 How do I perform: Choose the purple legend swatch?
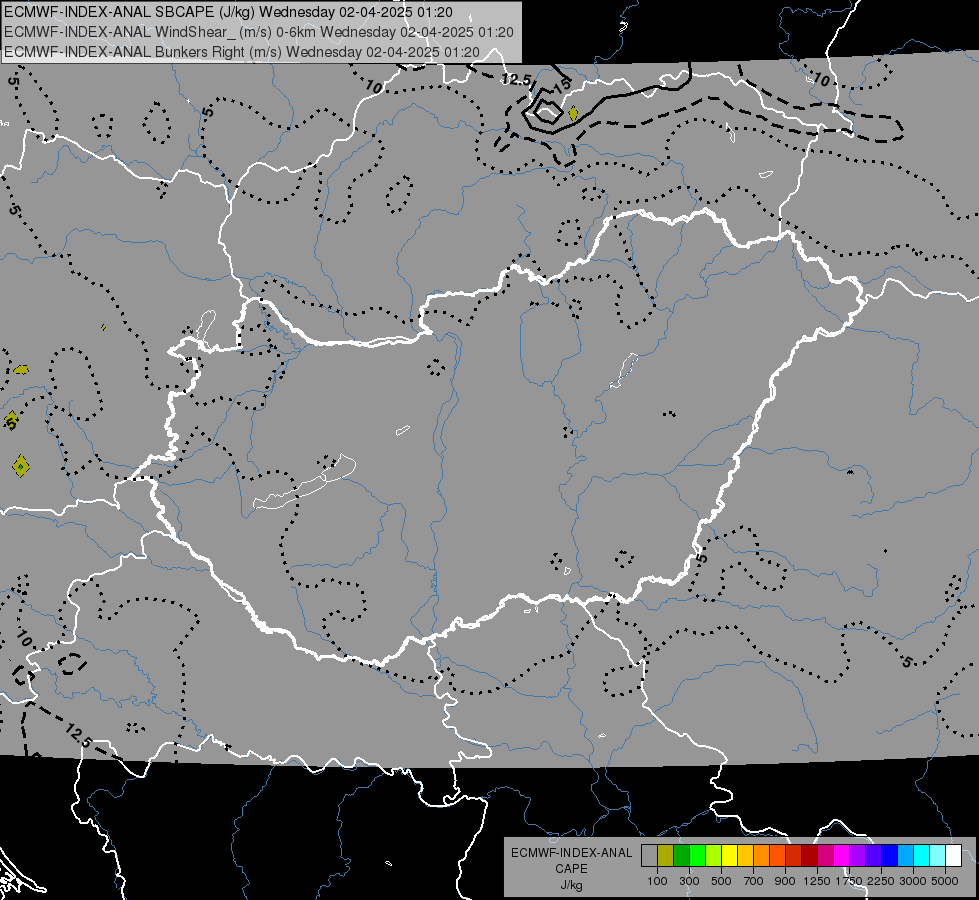pyautogui.click(x=857, y=856)
